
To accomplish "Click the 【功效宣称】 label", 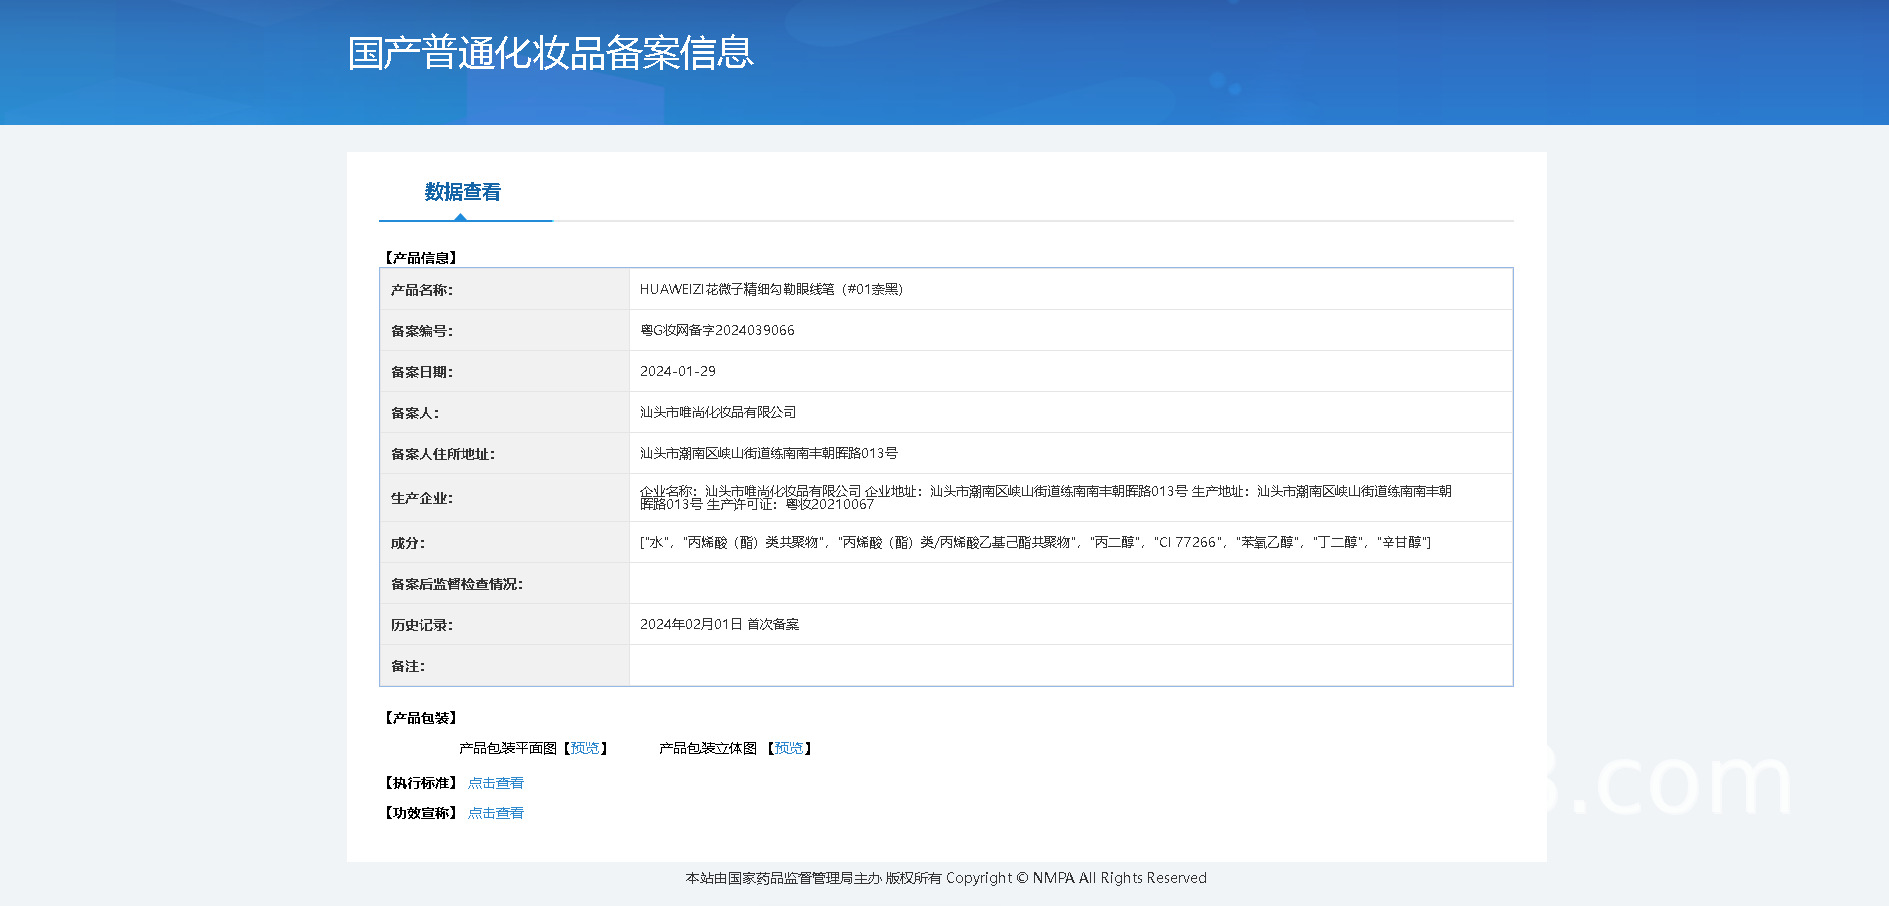I will click(421, 813).
